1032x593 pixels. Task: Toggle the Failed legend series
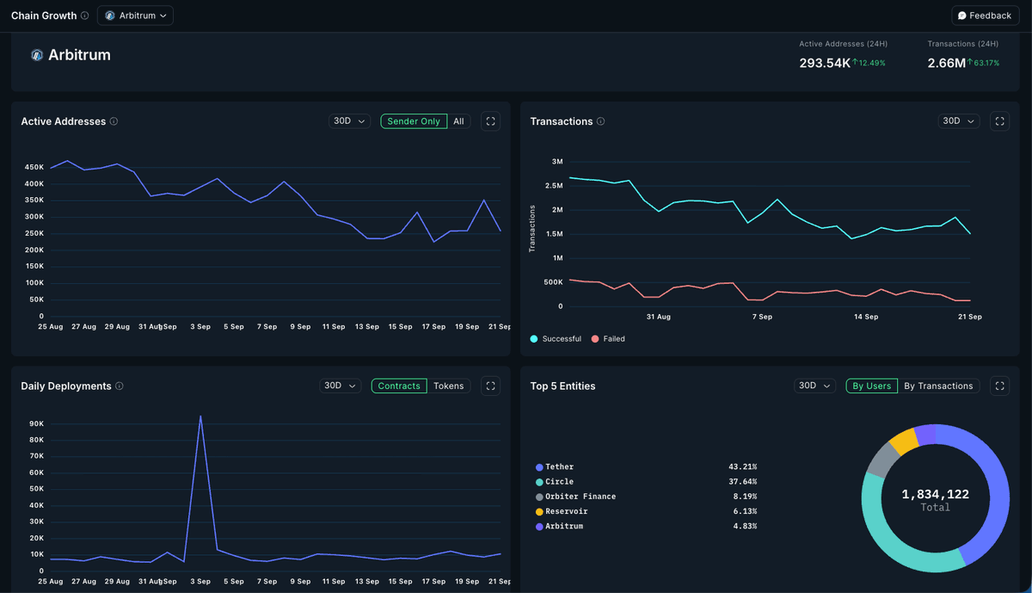point(608,339)
